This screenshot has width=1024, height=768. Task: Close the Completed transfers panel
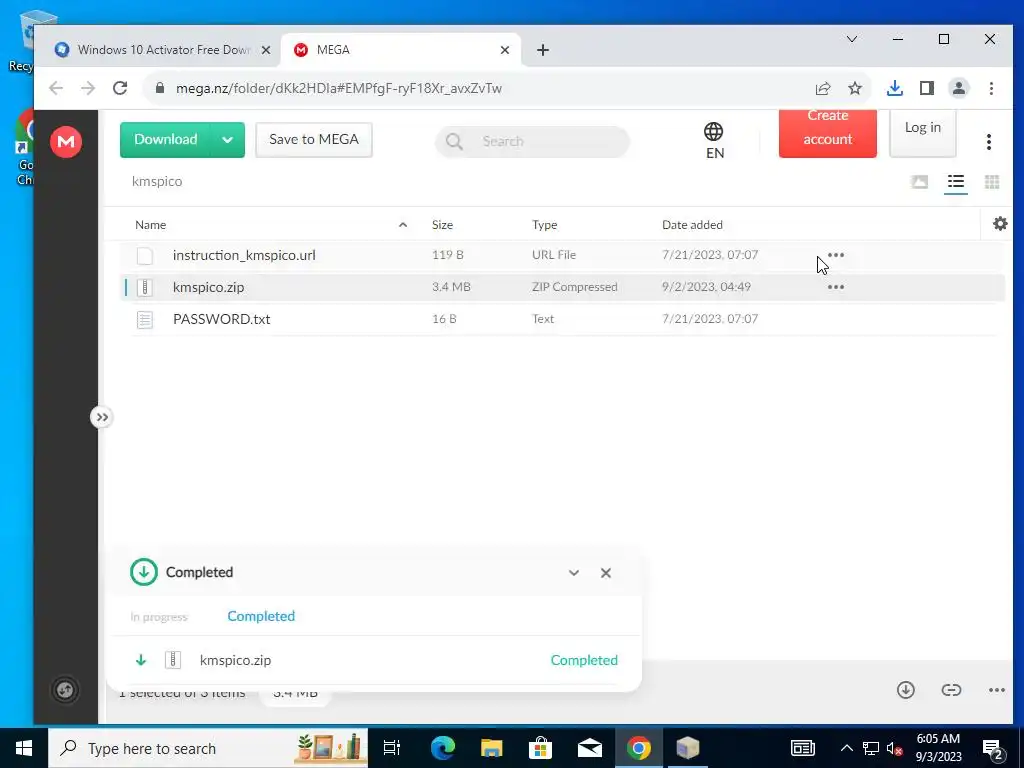pos(606,573)
